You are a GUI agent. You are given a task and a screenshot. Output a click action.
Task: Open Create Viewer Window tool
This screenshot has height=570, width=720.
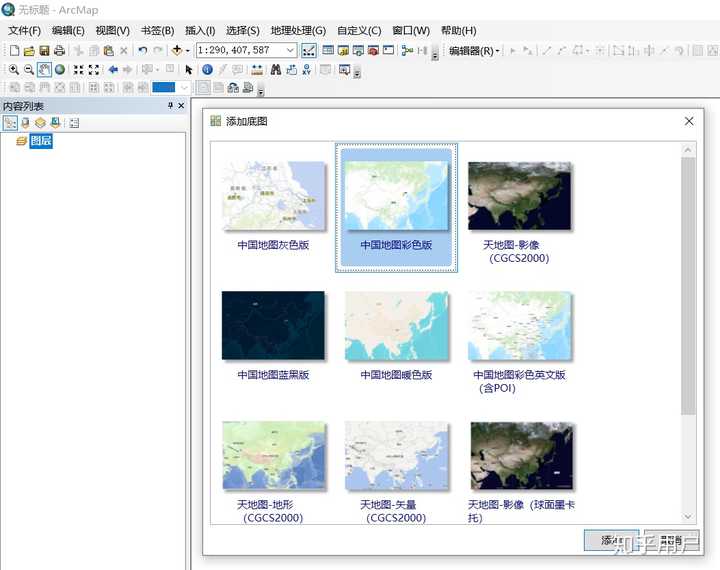[344, 70]
